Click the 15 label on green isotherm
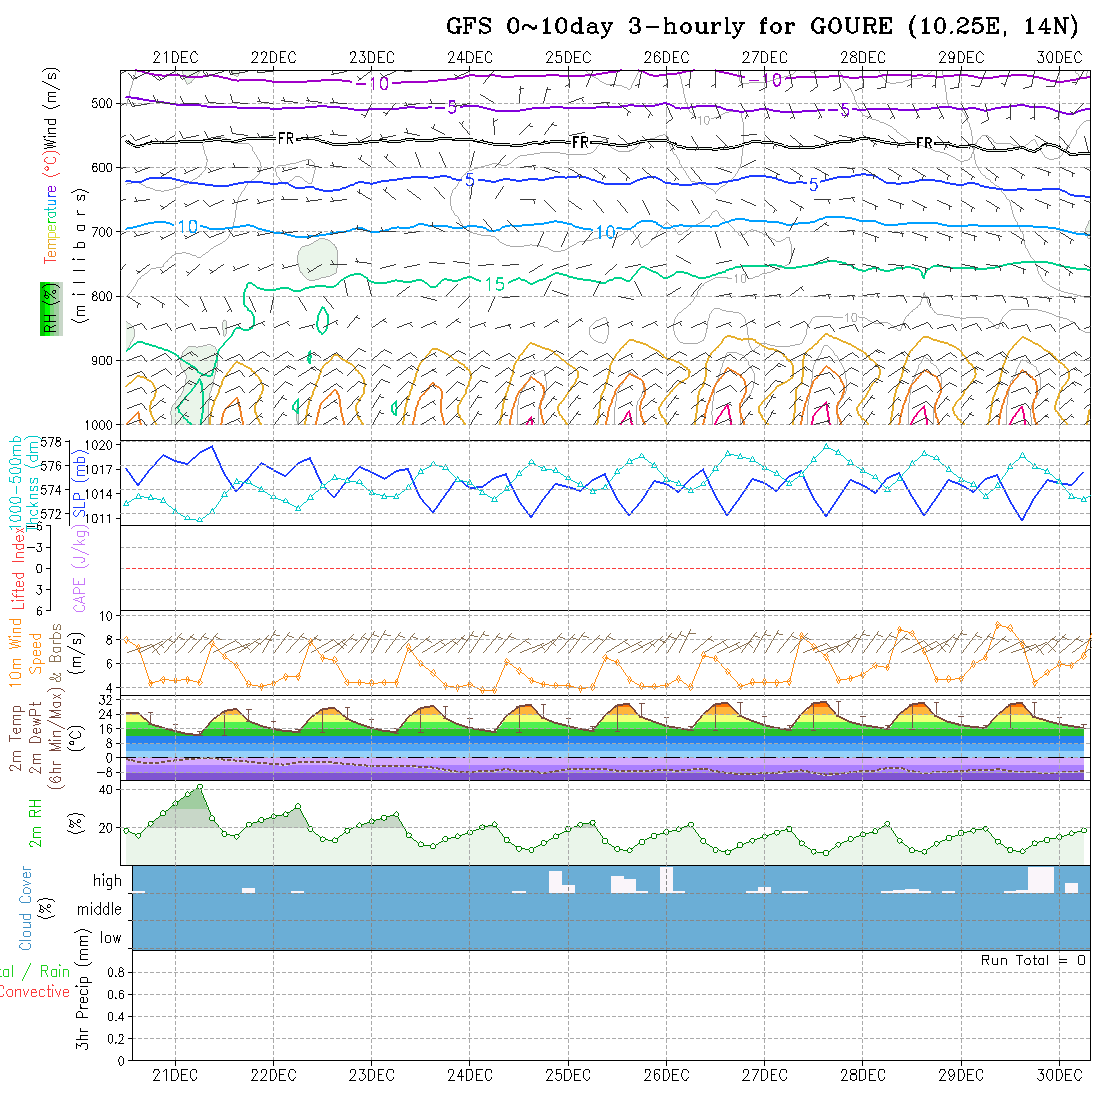Screen dimensions: 1100x1100 tap(495, 285)
